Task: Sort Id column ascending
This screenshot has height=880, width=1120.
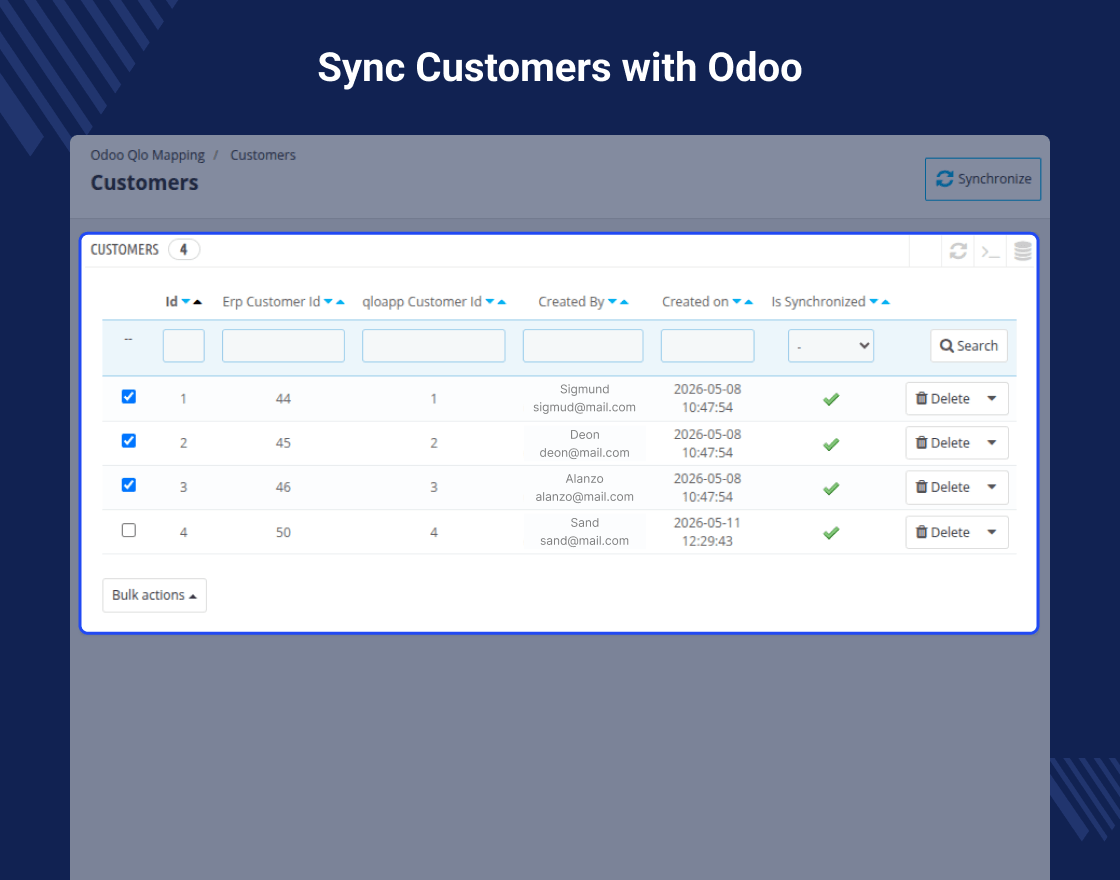Action: tap(198, 302)
